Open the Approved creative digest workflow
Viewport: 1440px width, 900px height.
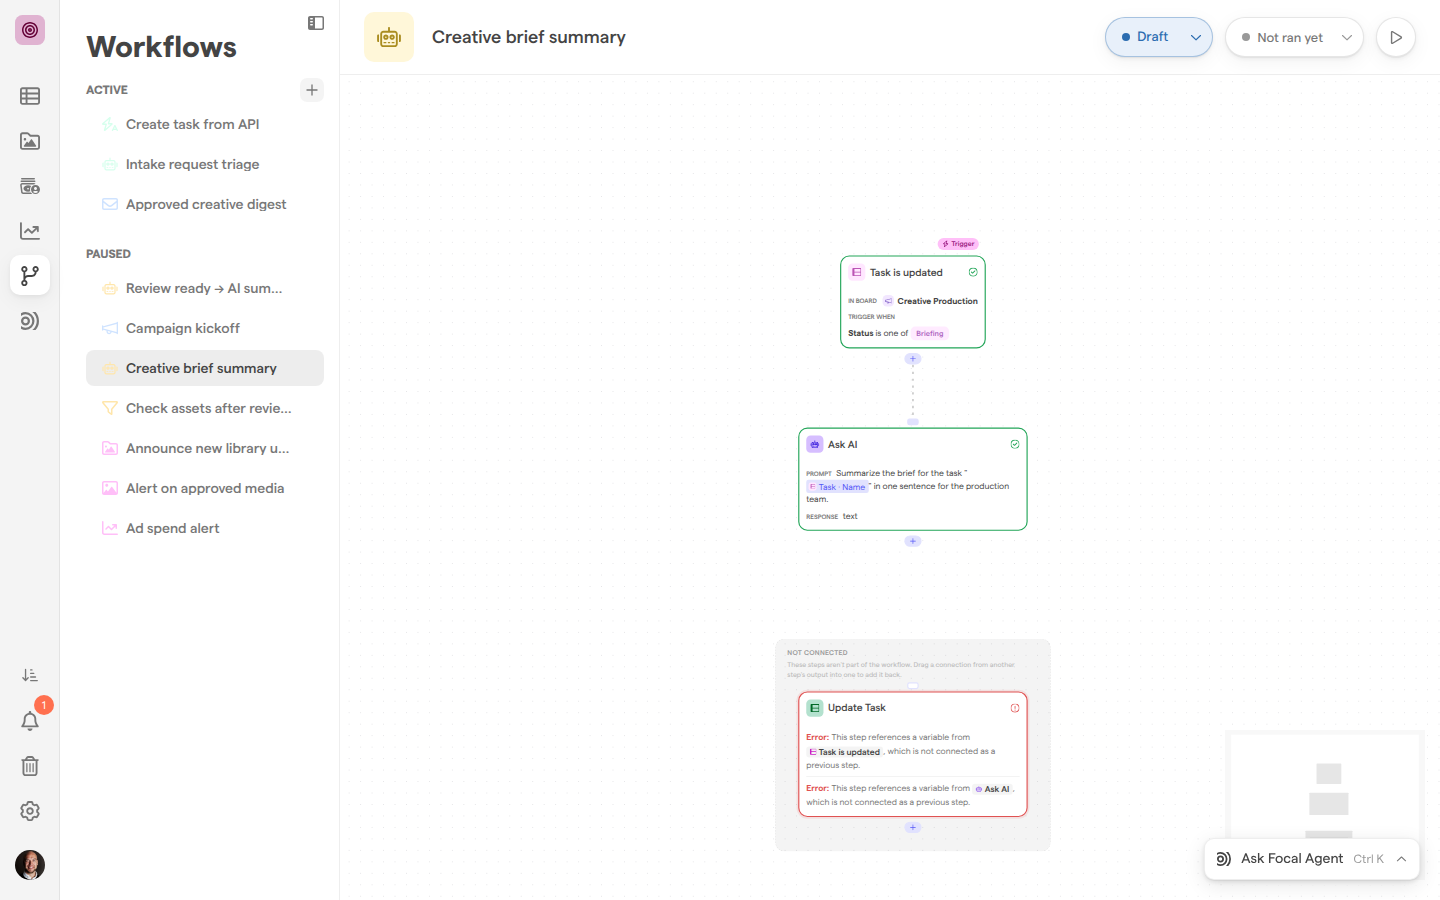(x=205, y=204)
